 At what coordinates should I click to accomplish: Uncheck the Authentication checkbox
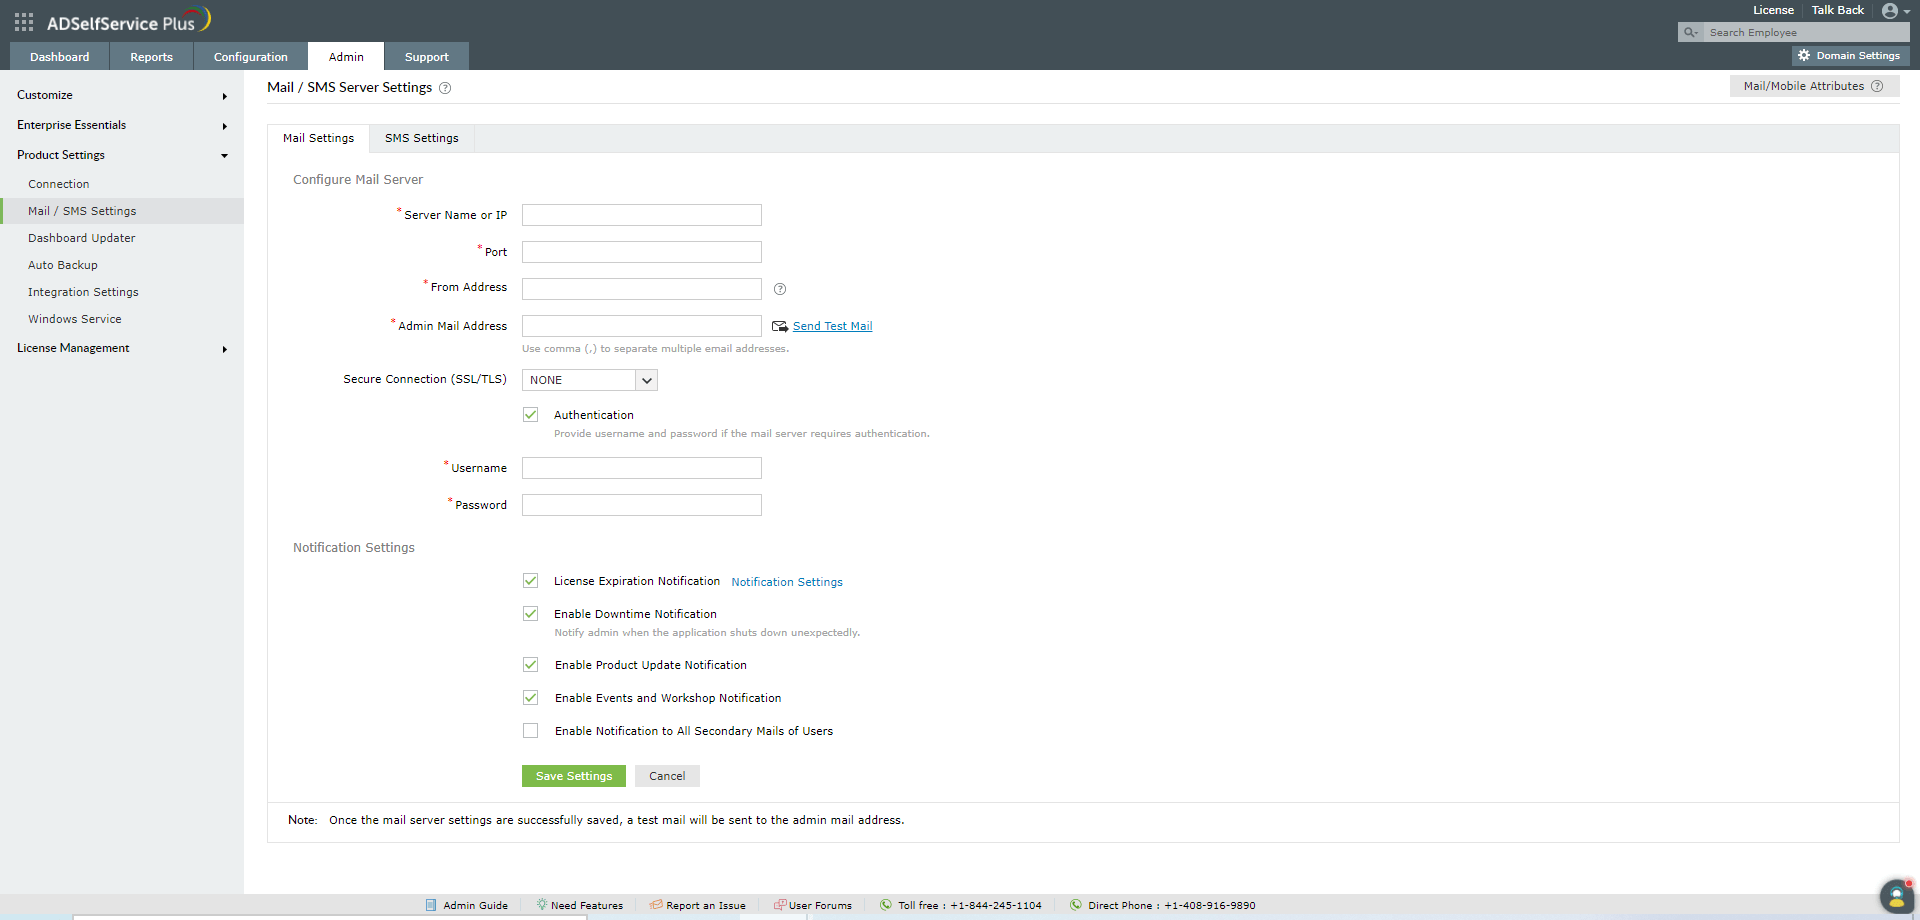(x=530, y=414)
